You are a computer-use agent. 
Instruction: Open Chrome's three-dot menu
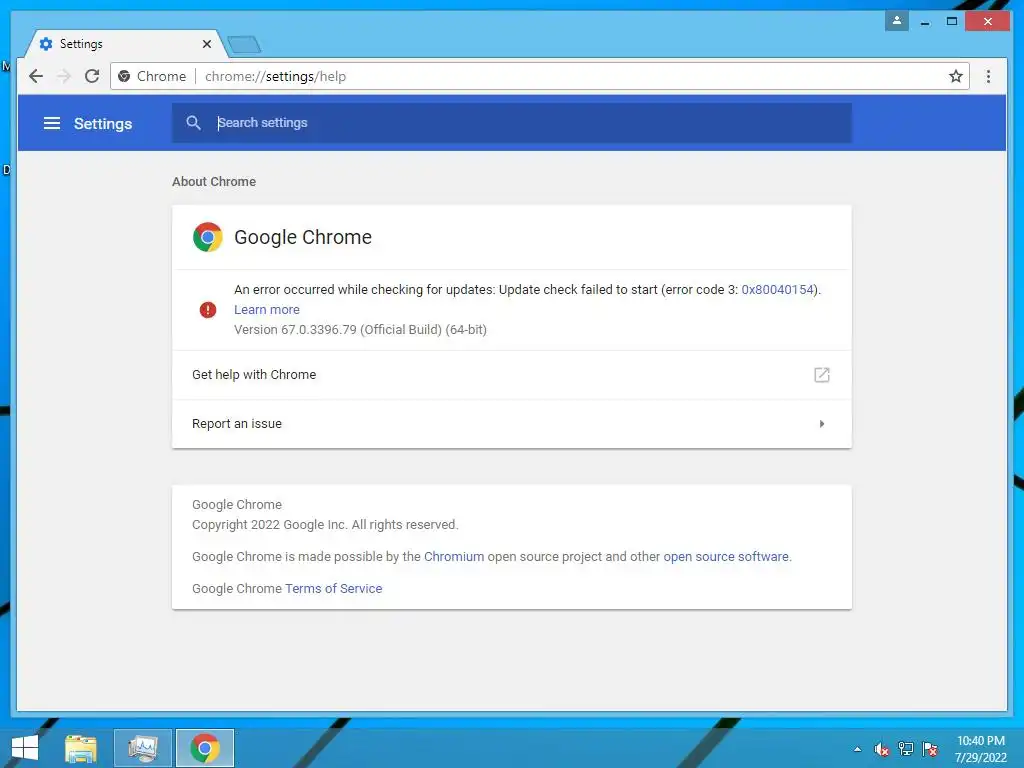coord(988,76)
